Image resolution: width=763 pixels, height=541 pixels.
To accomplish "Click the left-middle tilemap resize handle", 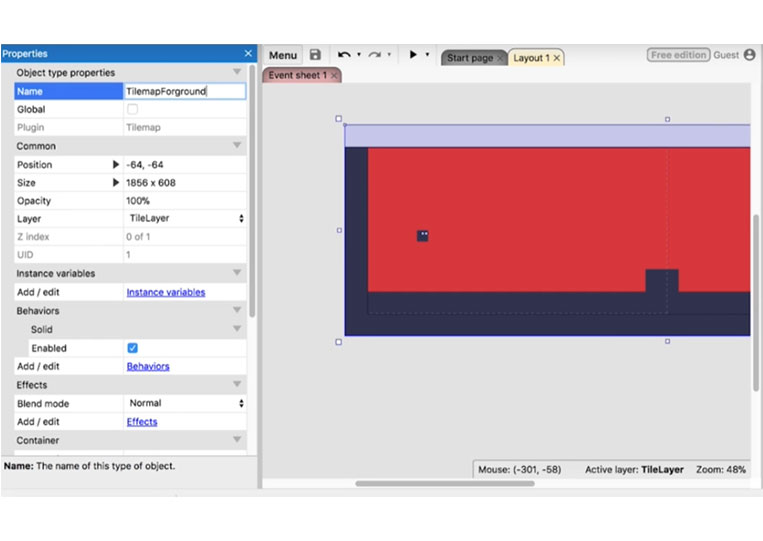I will [x=339, y=230].
